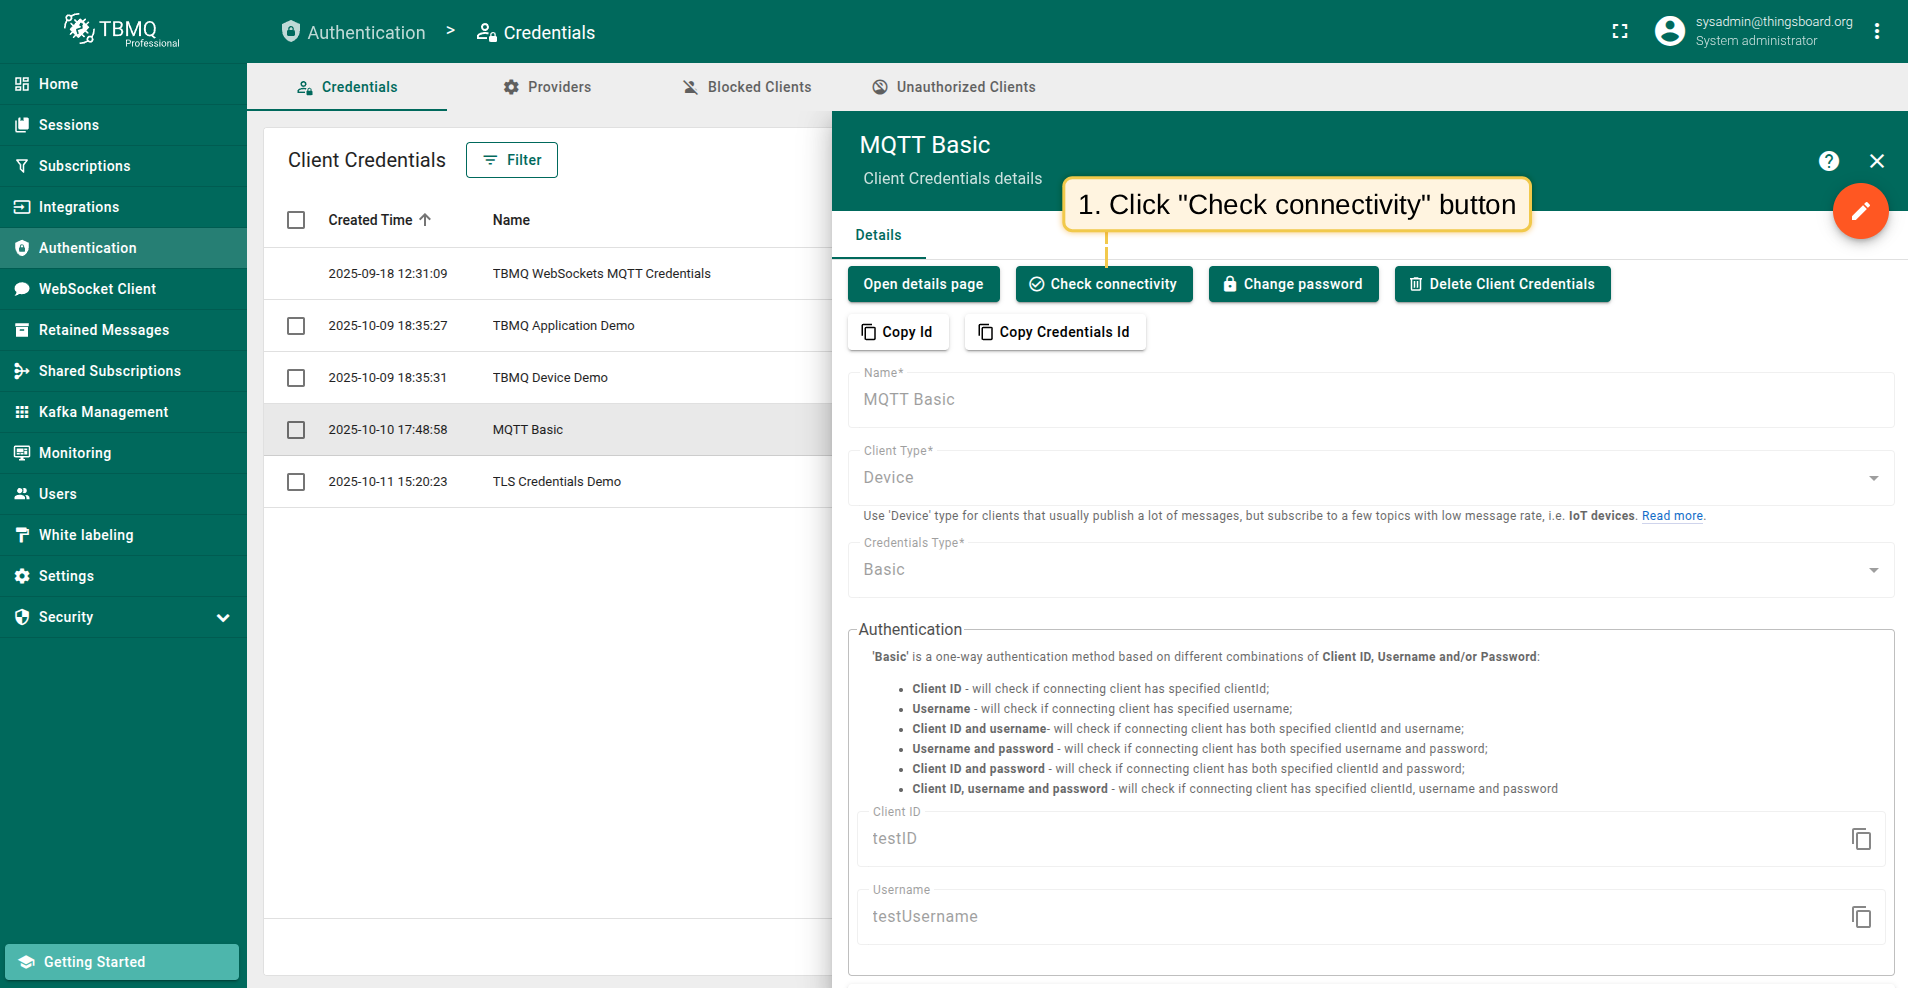Close the MQTT Basic details panel

1876,161
